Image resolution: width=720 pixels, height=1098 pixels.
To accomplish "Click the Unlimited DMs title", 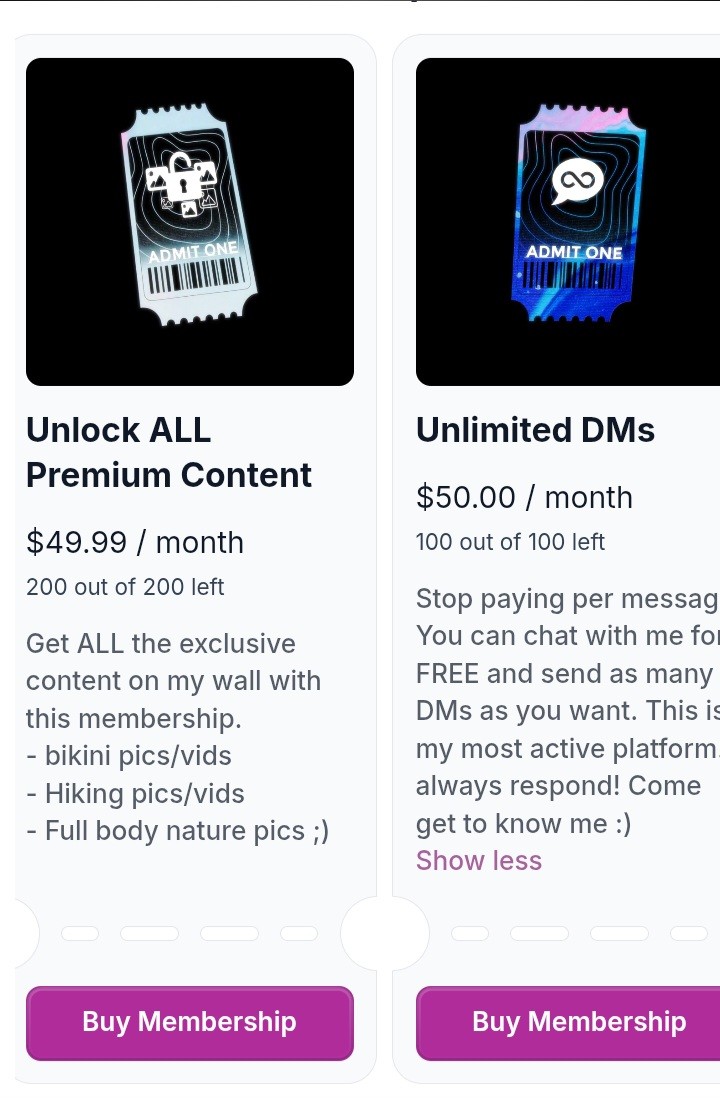I will click(x=535, y=430).
